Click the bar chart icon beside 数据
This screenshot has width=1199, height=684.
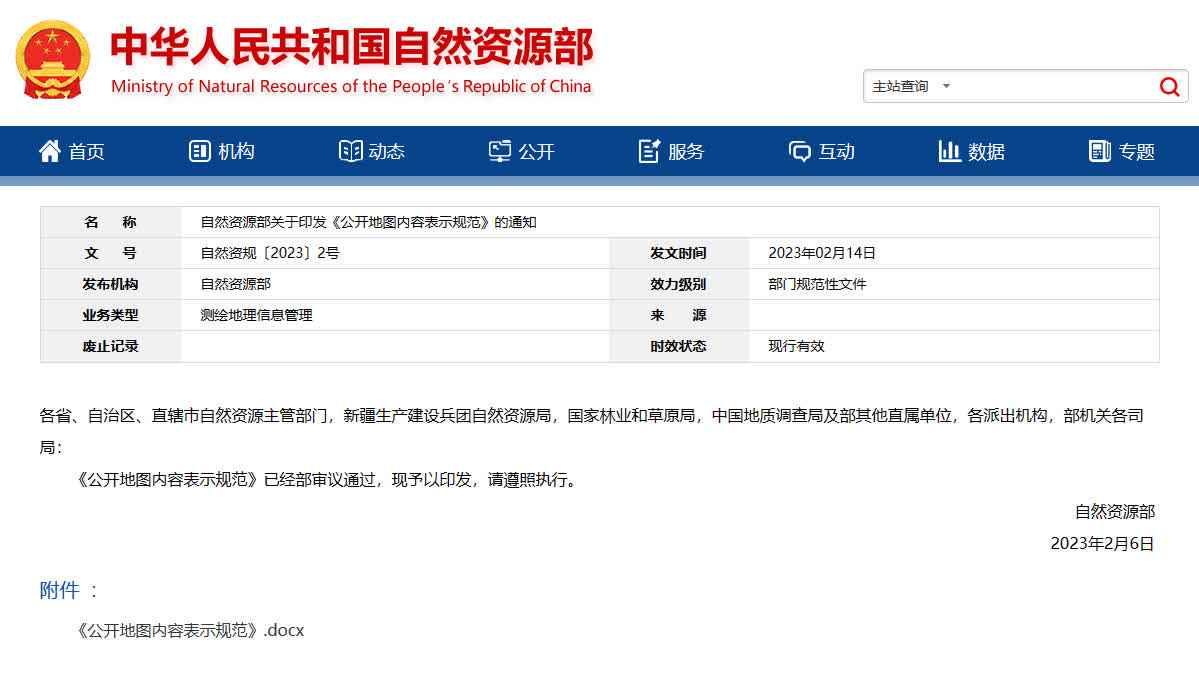pos(949,151)
